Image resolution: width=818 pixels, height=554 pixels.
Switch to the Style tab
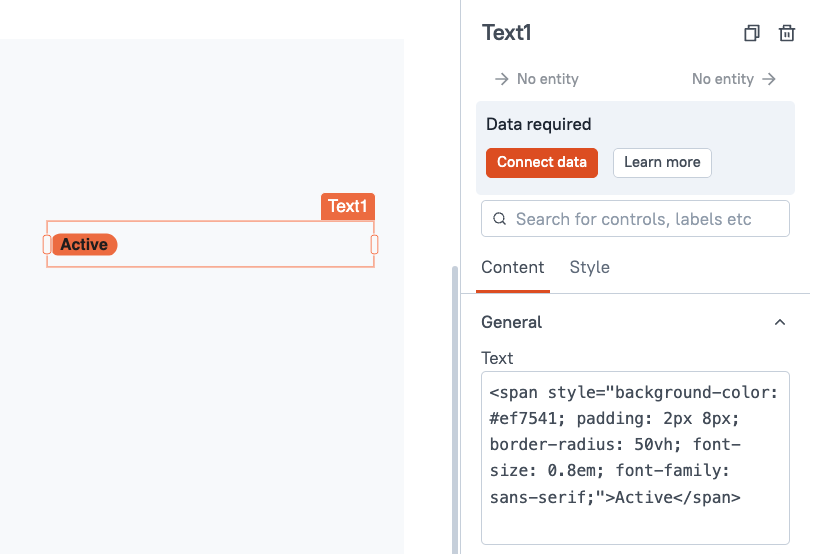(x=590, y=268)
